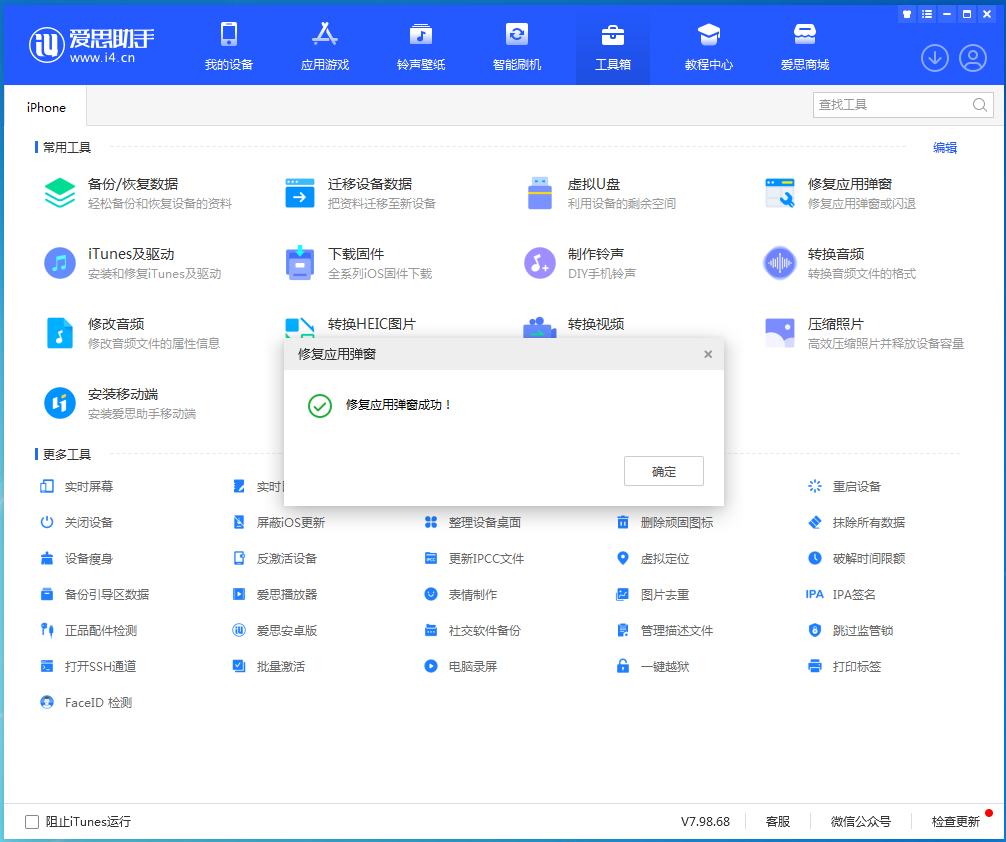Click the 查找工具 search field
The image size is (1006, 842).
tap(895, 104)
